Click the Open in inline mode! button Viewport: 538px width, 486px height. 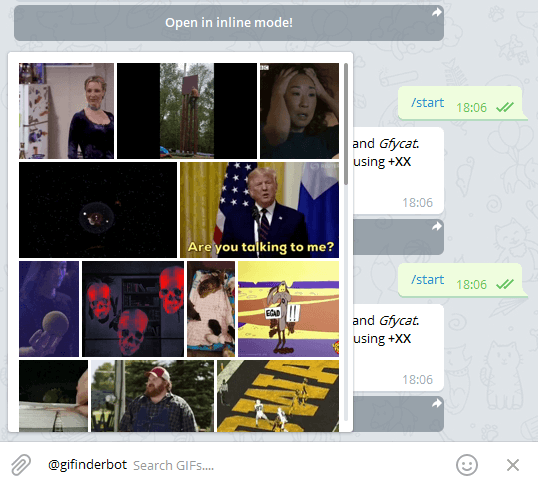229,23
